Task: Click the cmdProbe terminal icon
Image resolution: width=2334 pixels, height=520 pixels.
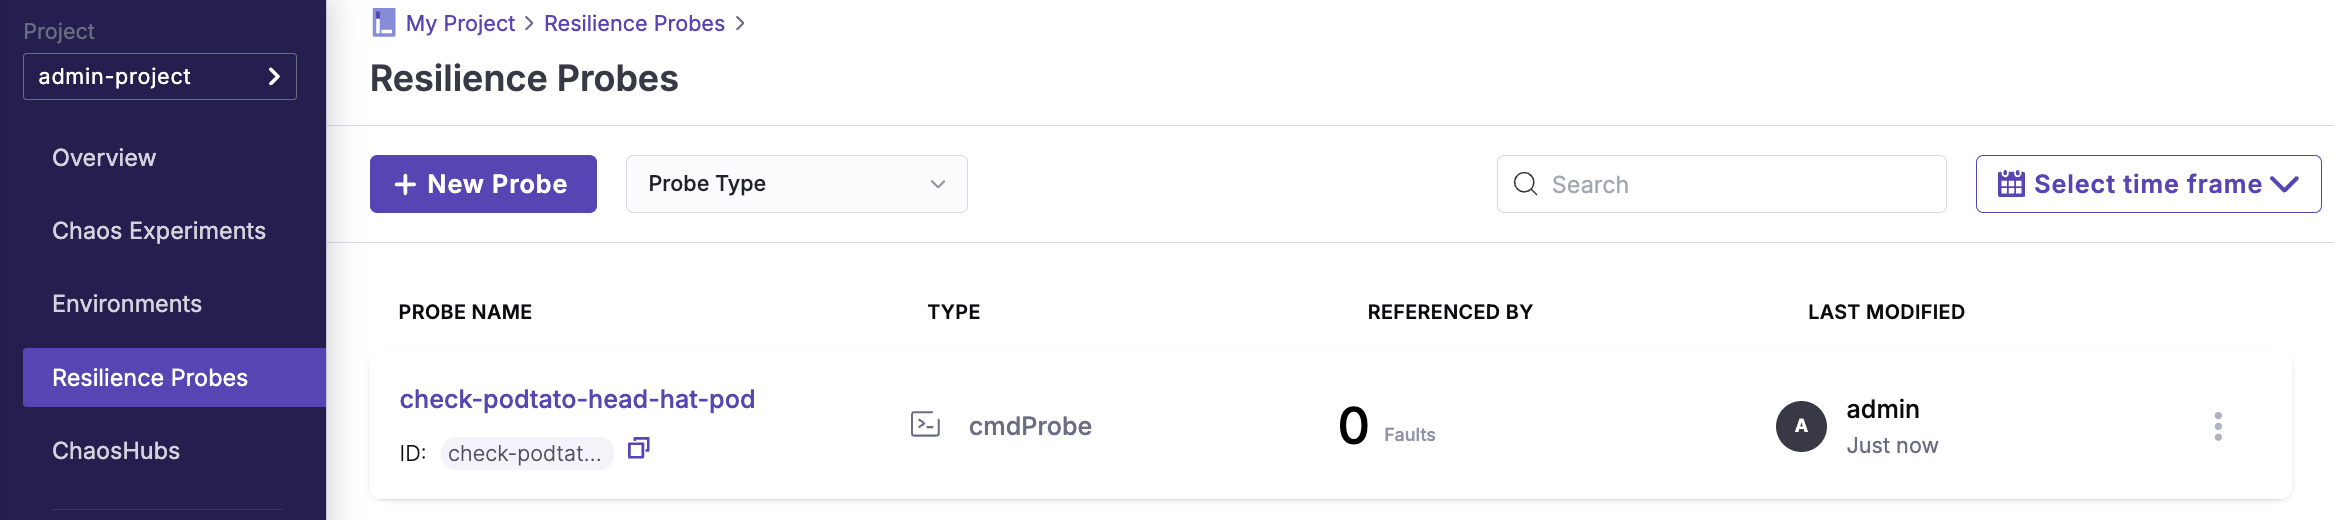Action: click(x=925, y=425)
